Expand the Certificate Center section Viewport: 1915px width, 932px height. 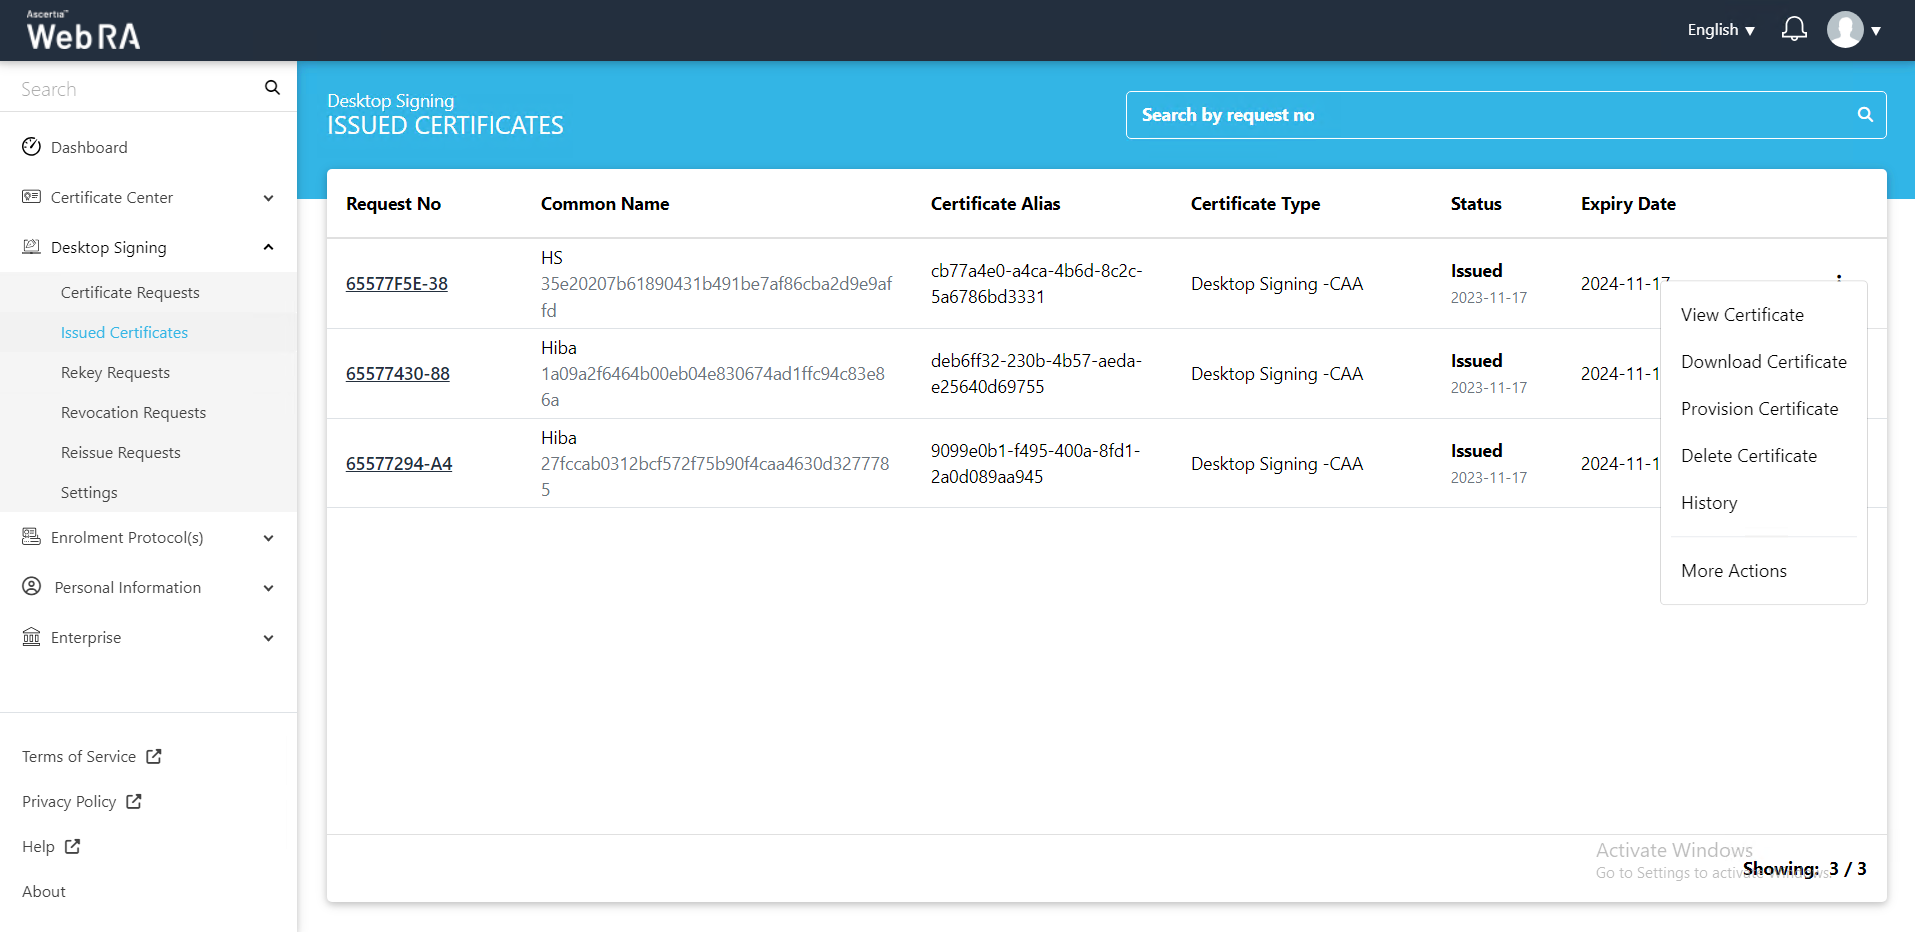click(x=268, y=198)
